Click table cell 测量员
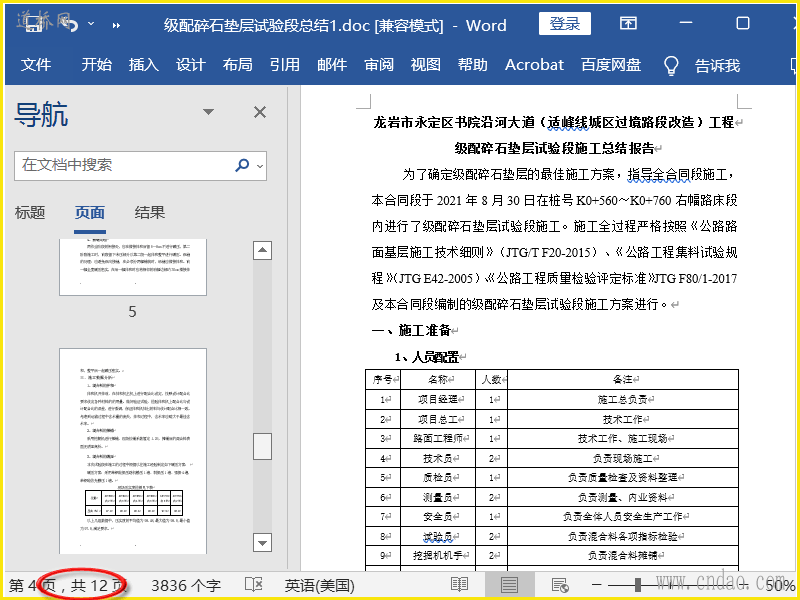This screenshot has height=600, width=800. click(438, 497)
